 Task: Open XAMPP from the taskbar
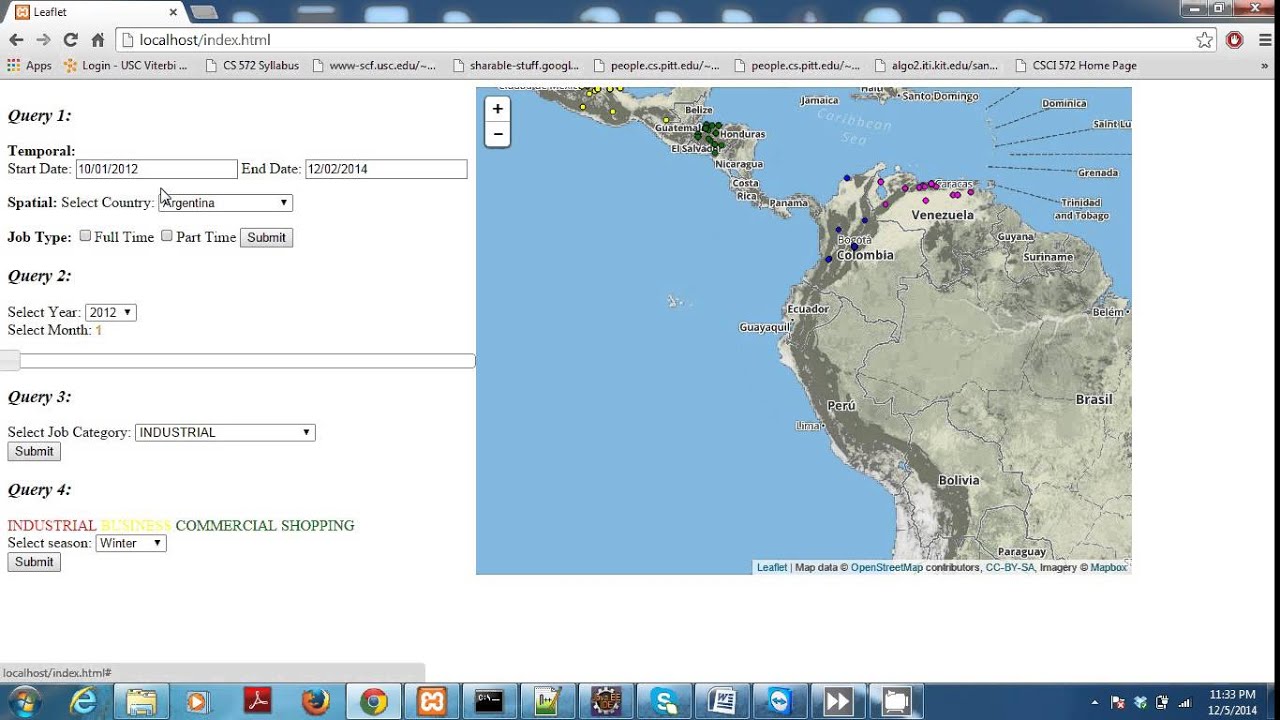pyautogui.click(x=432, y=702)
